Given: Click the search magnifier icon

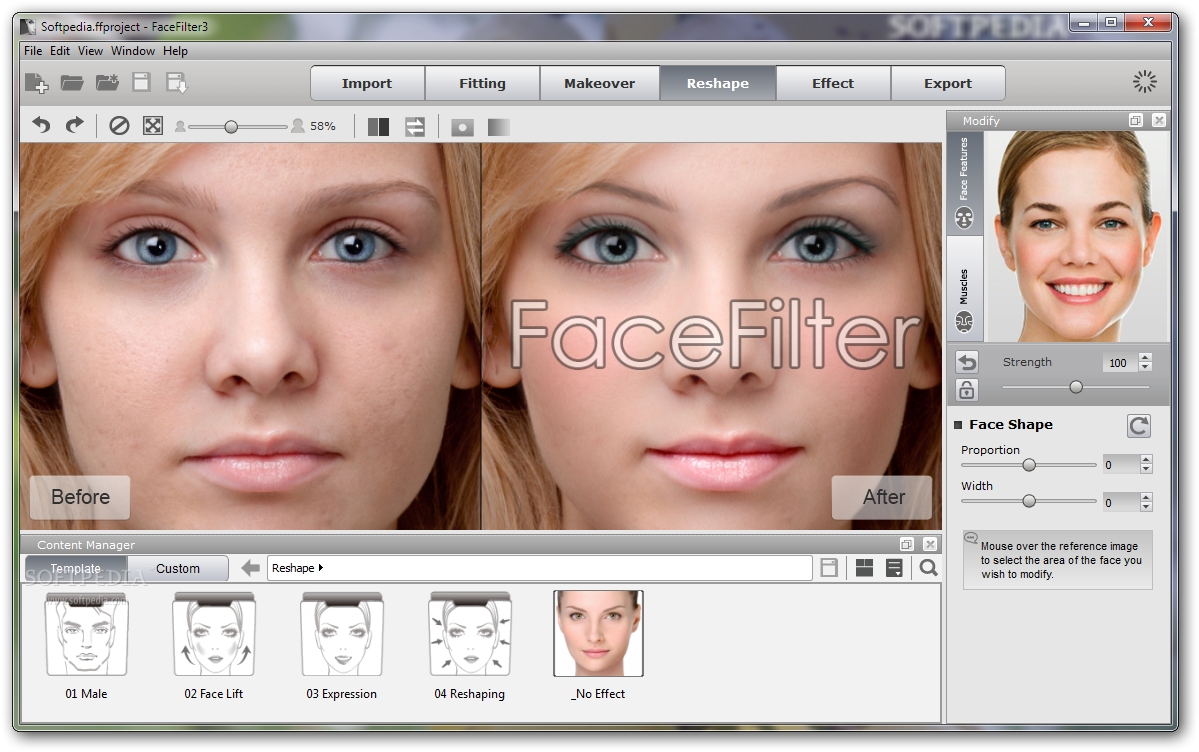Looking at the screenshot, I should pos(928,568).
